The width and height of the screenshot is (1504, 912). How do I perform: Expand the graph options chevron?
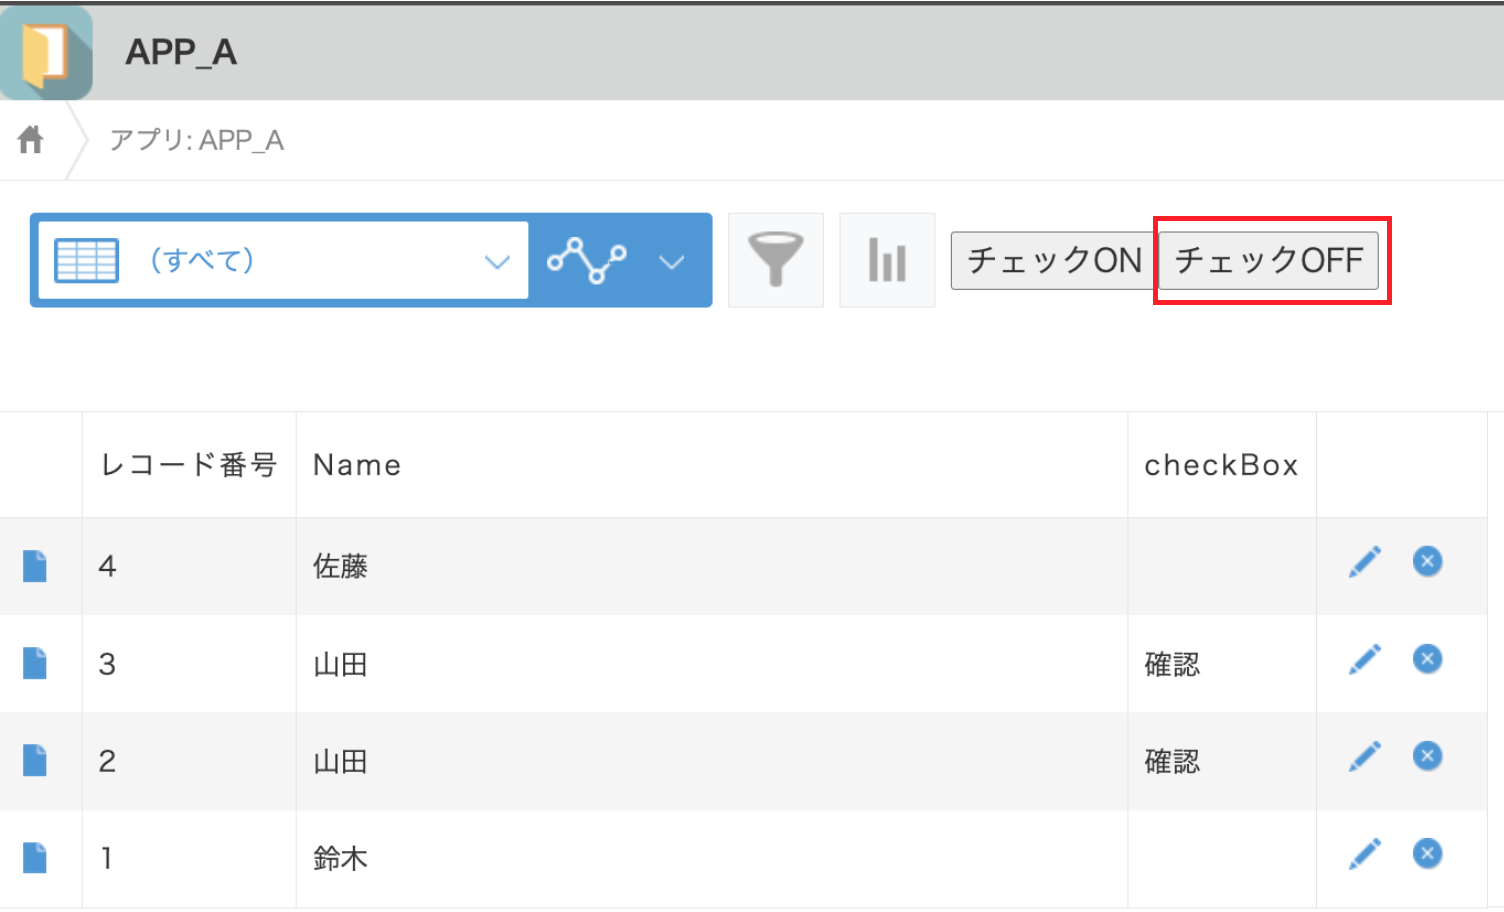tap(671, 260)
